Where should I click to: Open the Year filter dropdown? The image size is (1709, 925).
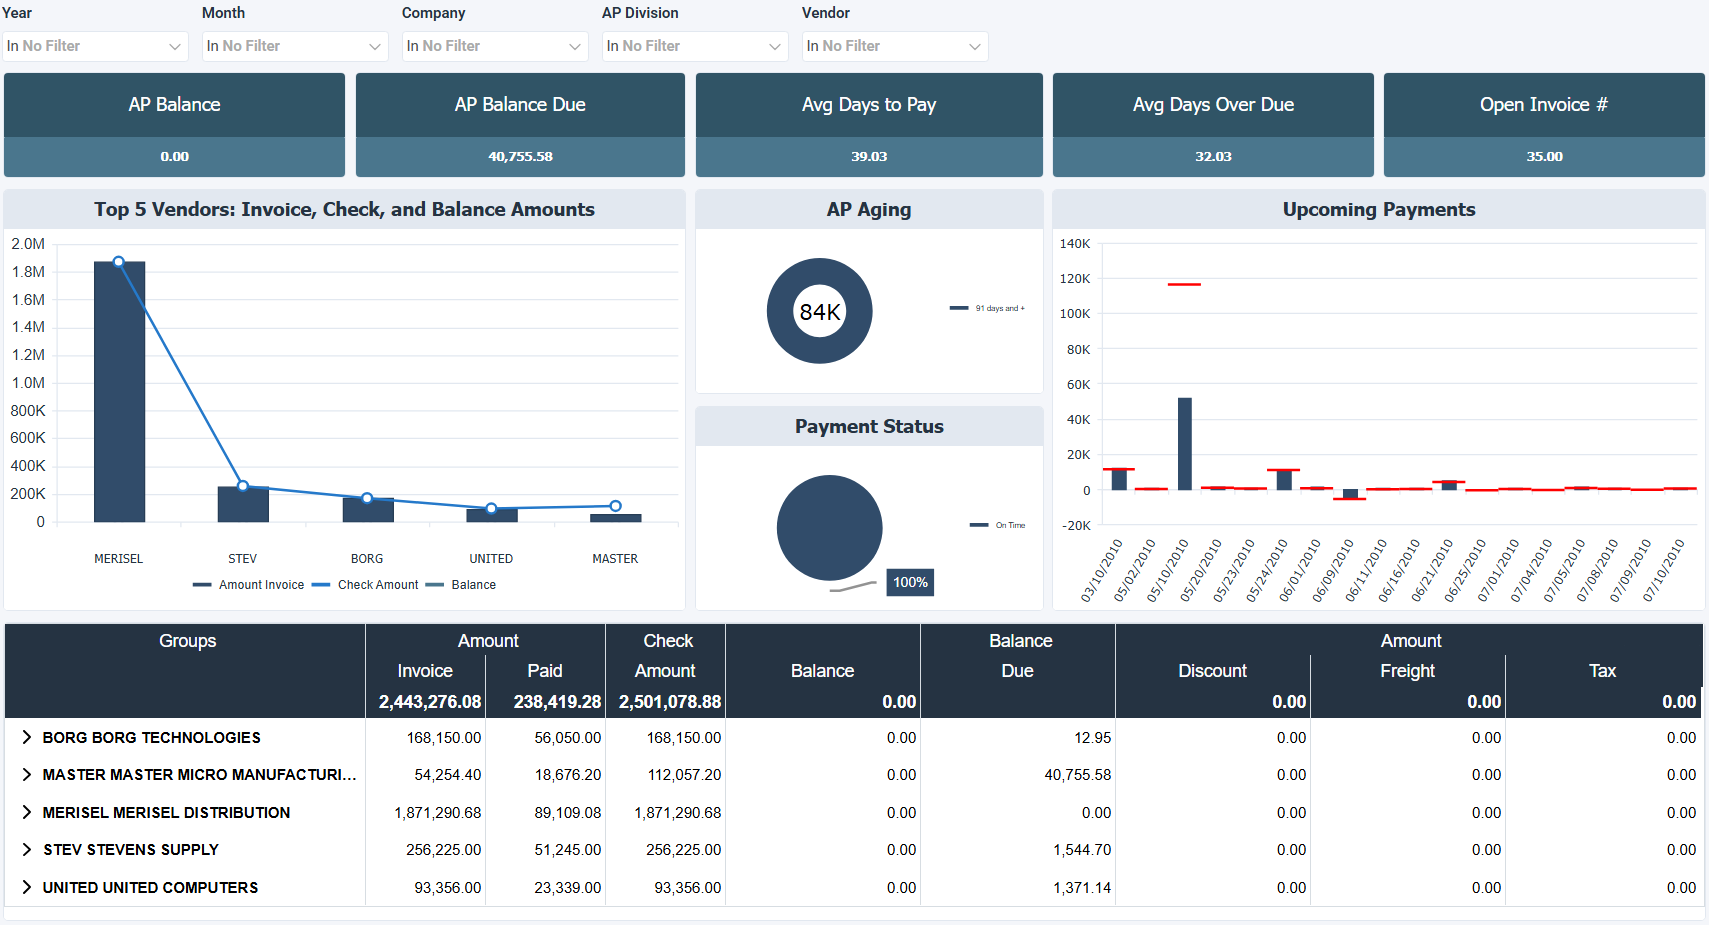[x=95, y=46]
